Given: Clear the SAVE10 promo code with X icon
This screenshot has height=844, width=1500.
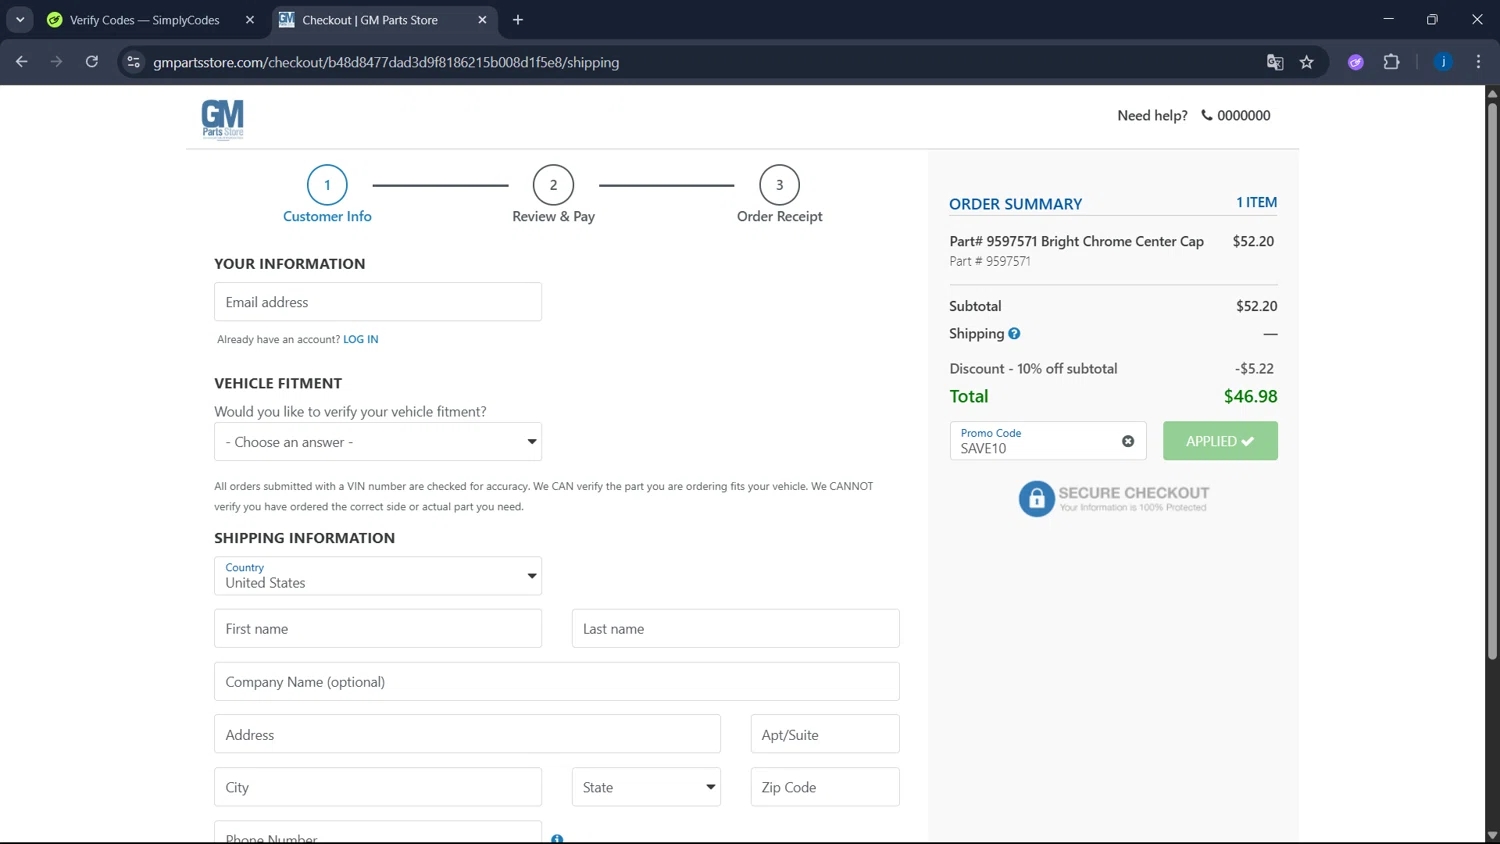Looking at the screenshot, I should coord(1128,441).
